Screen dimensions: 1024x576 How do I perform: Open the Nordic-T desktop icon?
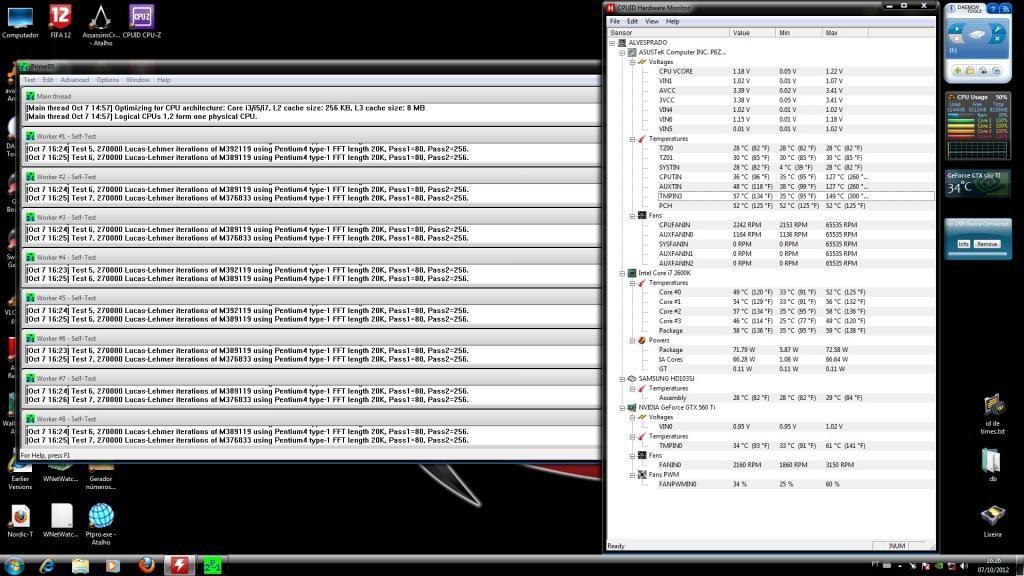click(20, 520)
